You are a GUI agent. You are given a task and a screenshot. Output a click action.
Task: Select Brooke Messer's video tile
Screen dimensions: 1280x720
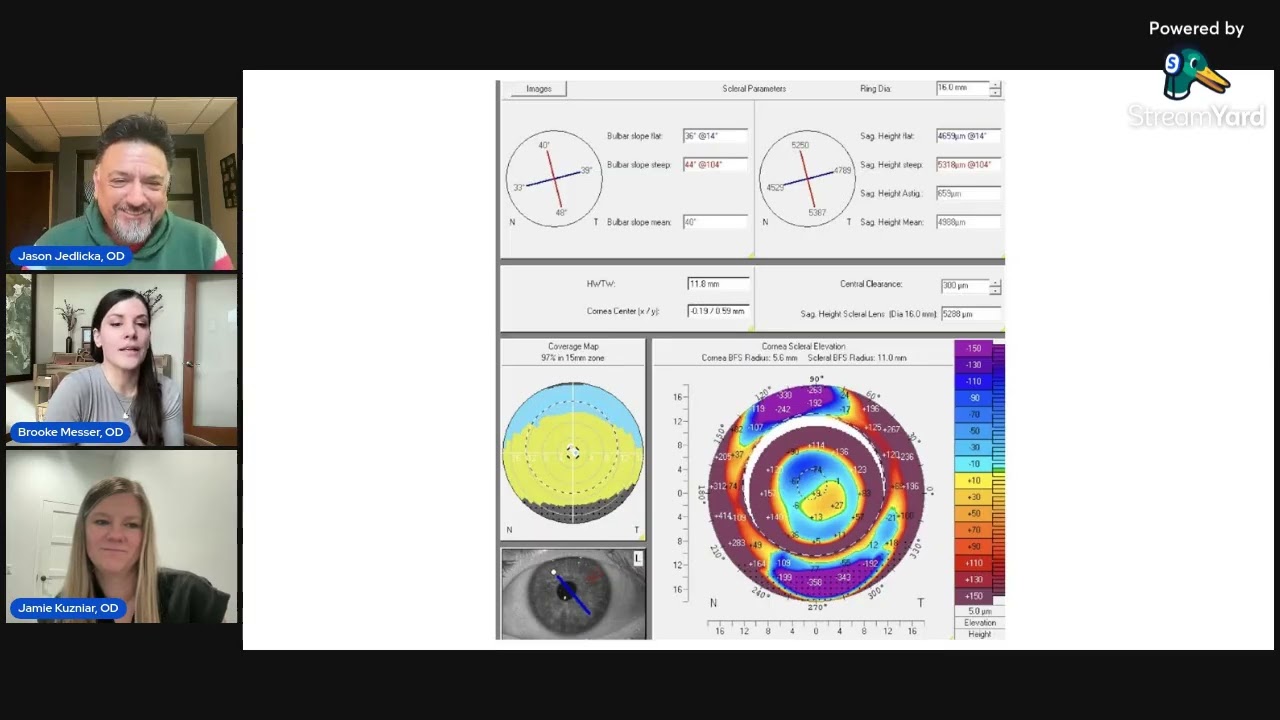(x=121, y=360)
